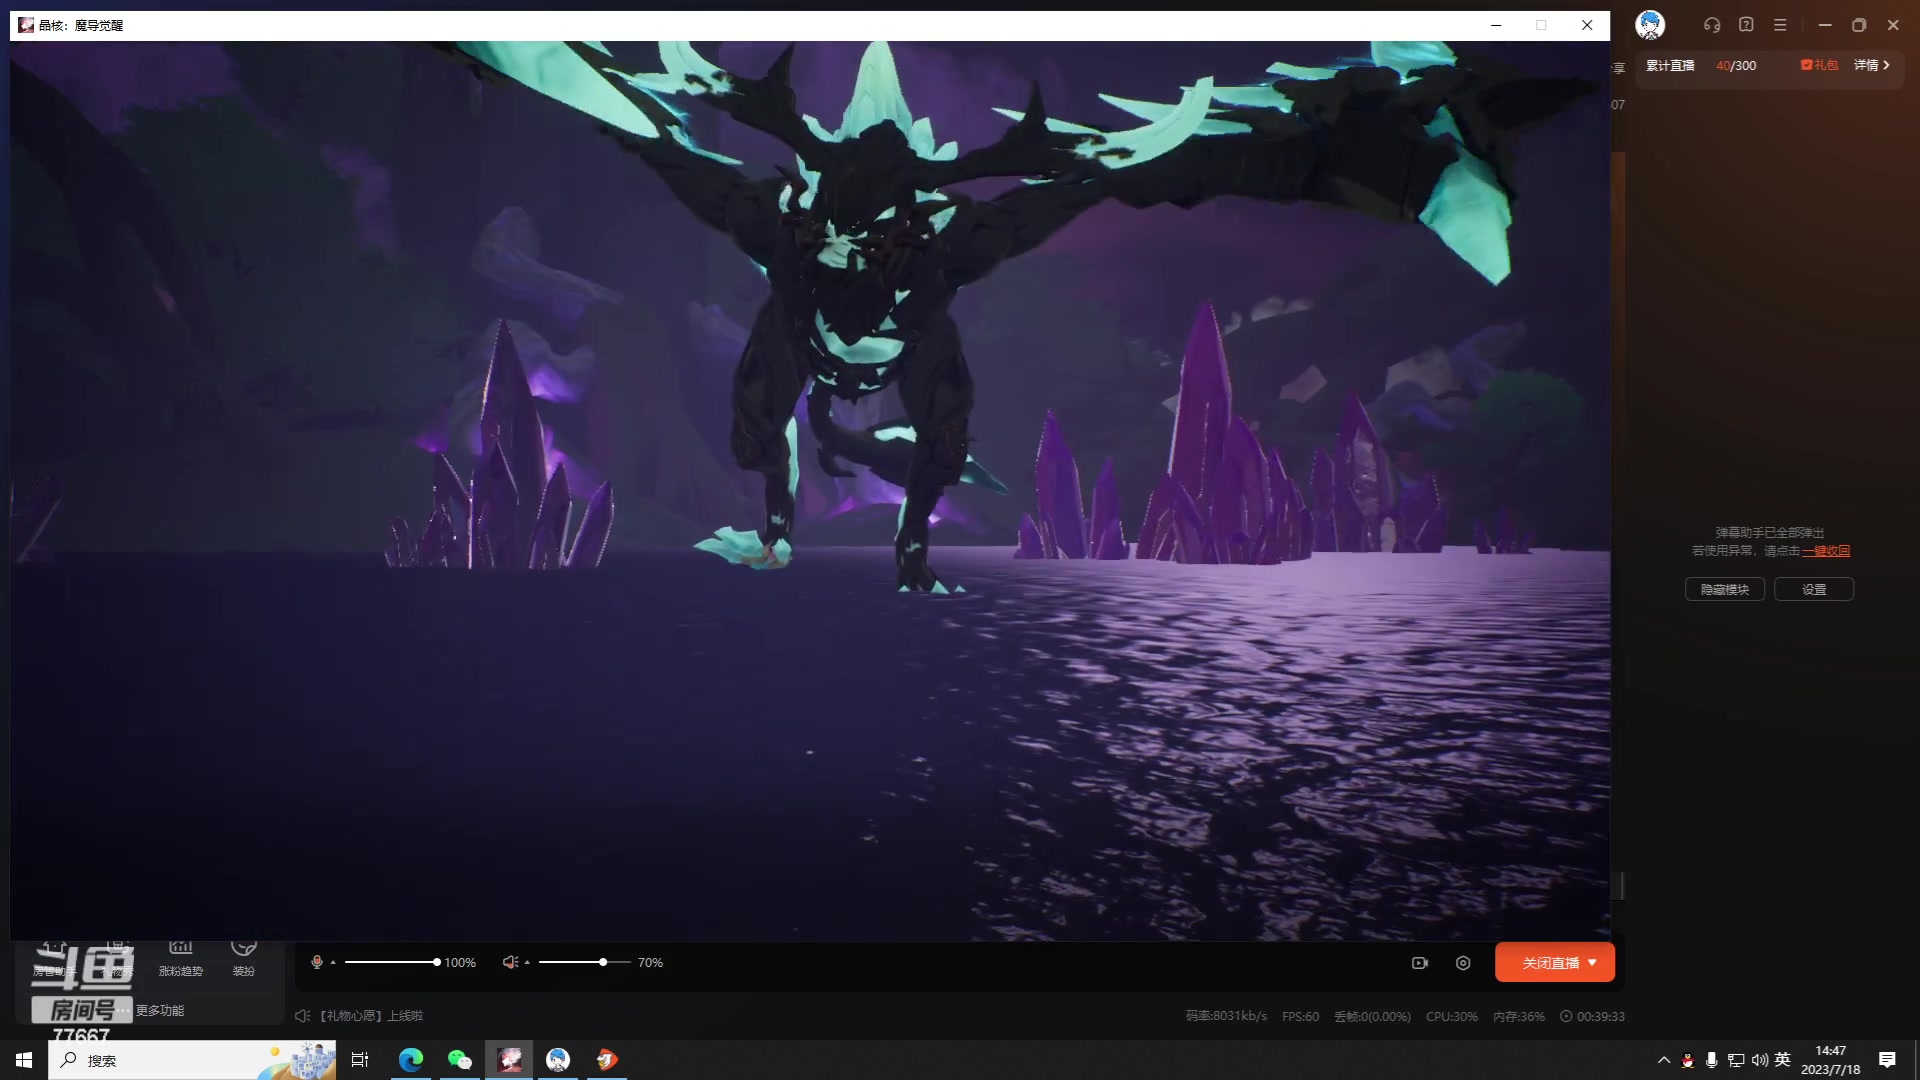Click the 累计直播 40/300 progress text
The width and height of the screenshot is (1920, 1080).
click(x=1701, y=65)
